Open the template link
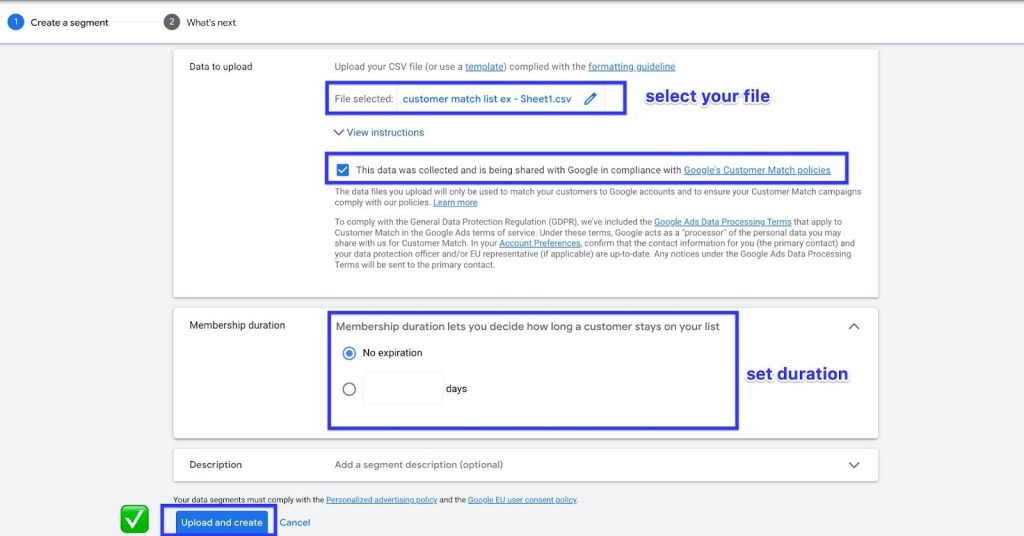The height and width of the screenshot is (536, 1024). tap(484, 67)
